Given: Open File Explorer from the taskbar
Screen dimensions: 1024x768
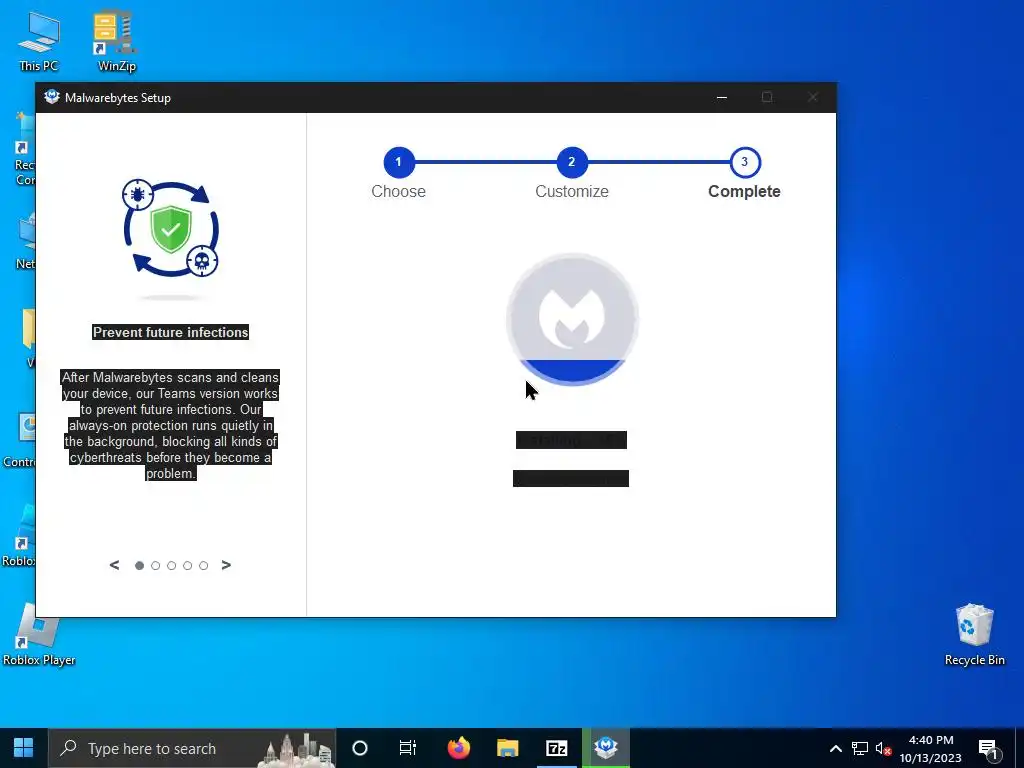Looking at the screenshot, I should point(507,748).
